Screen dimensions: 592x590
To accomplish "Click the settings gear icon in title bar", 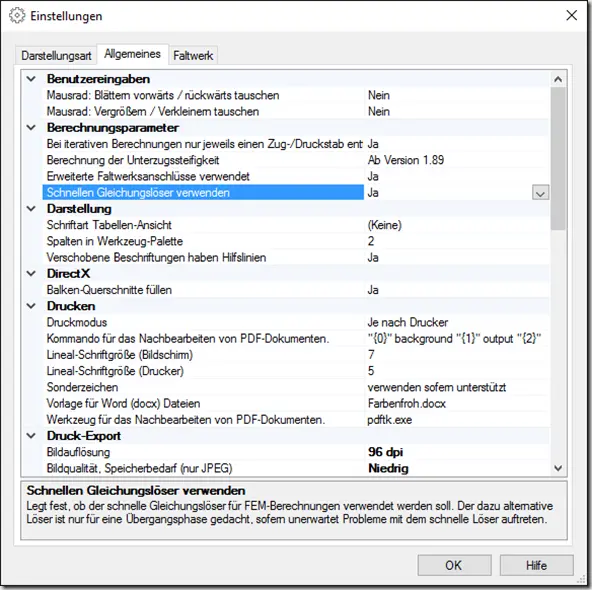I will tap(17, 16).
